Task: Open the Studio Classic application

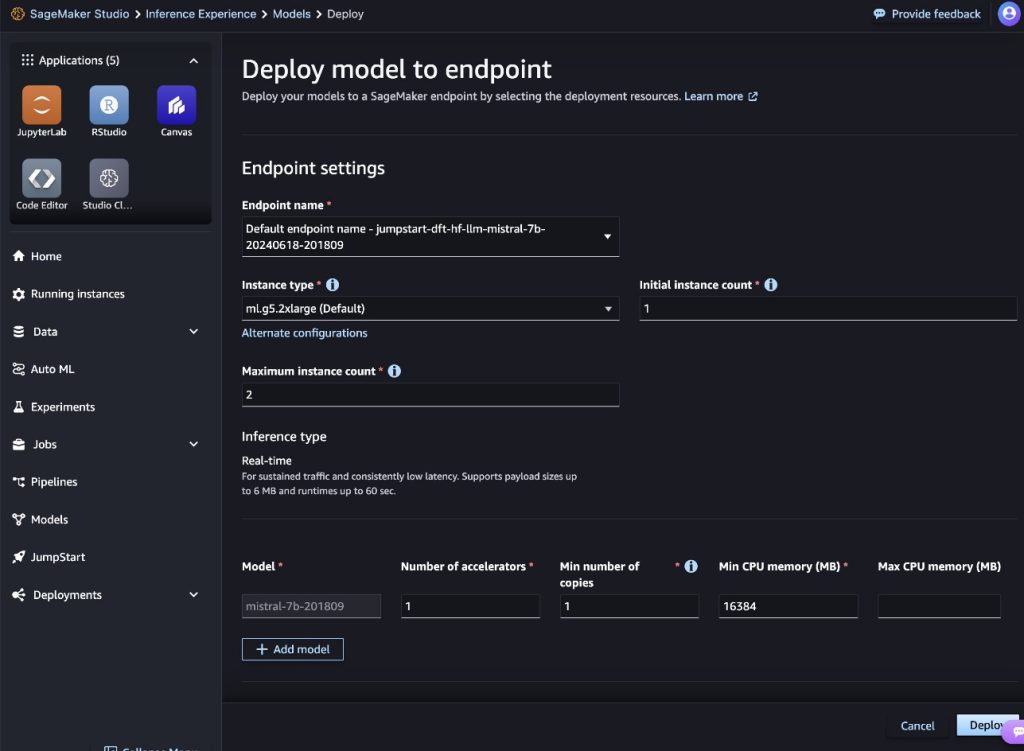Action: click(109, 178)
